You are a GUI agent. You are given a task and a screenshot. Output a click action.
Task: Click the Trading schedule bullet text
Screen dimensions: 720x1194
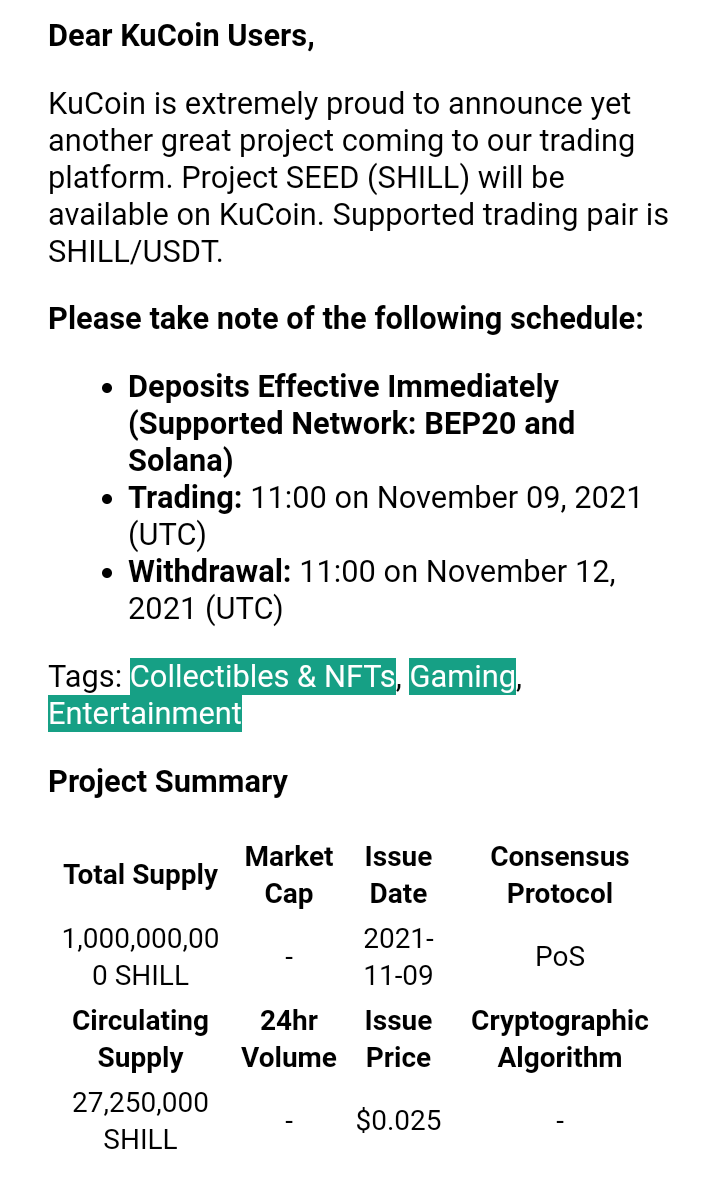(384, 516)
